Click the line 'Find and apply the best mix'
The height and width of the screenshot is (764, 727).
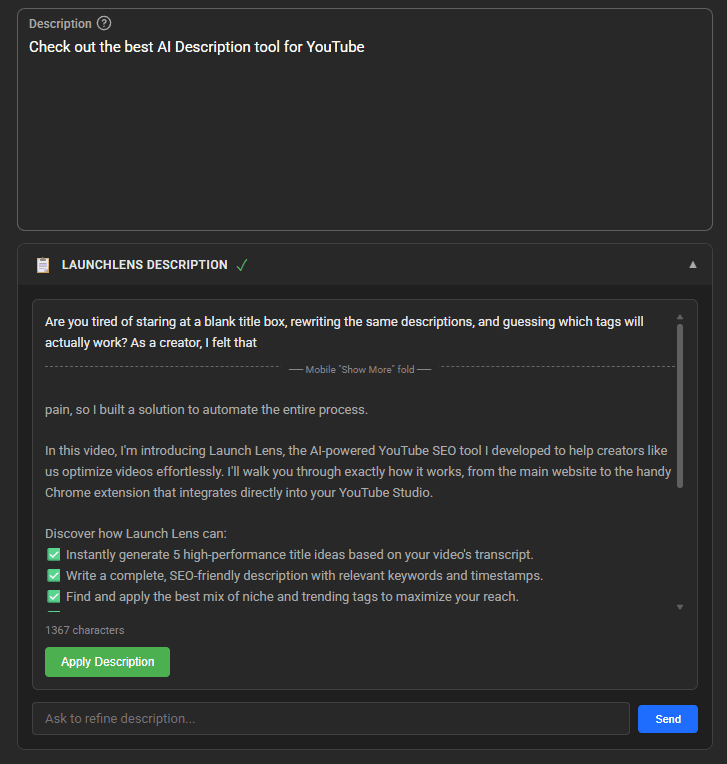pyautogui.click(x=292, y=596)
